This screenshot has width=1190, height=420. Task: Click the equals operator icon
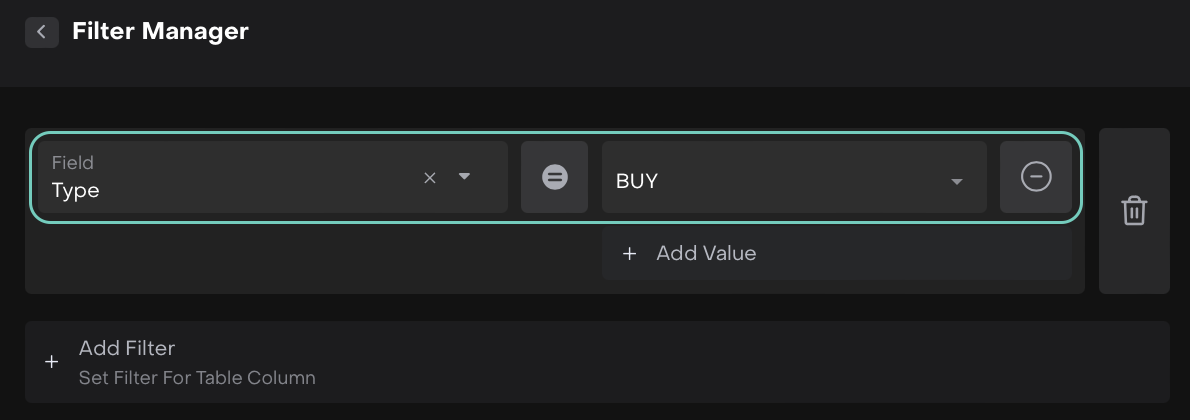554,177
